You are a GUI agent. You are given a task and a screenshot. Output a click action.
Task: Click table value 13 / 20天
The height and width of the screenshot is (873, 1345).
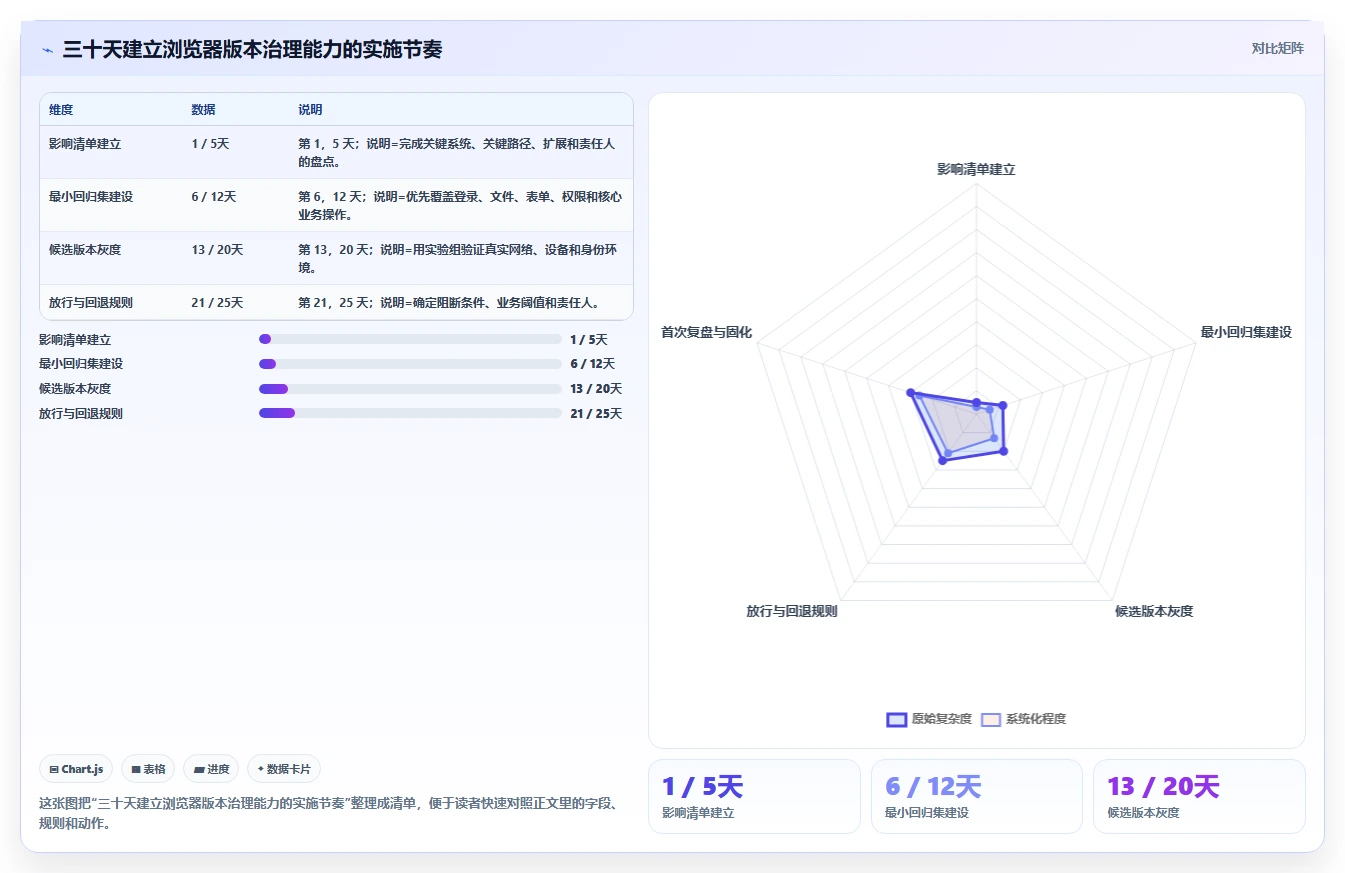[x=217, y=250]
